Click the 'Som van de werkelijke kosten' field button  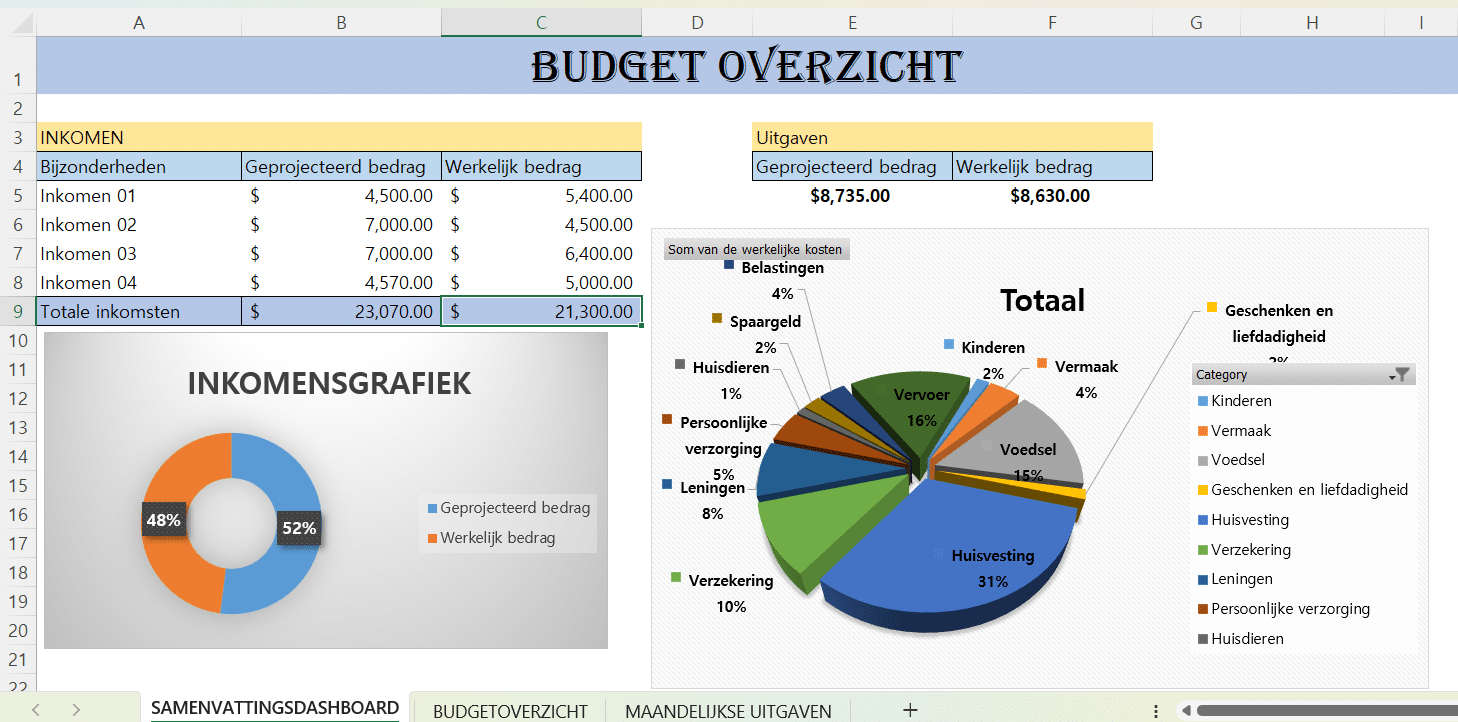tap(755, 249)
